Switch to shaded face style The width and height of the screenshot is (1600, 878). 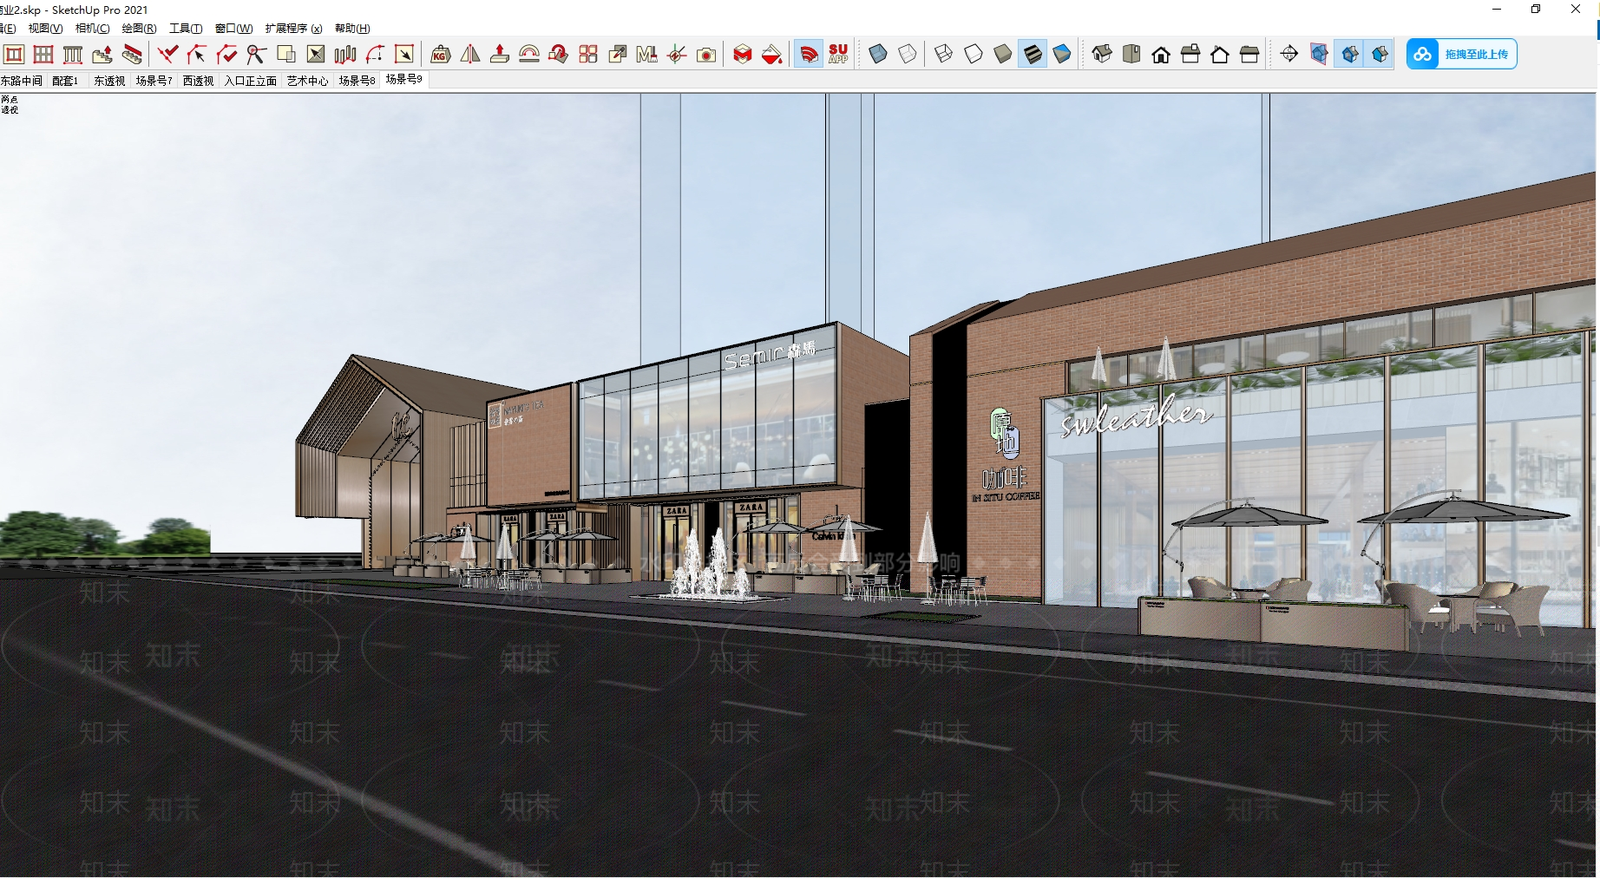click(x=1003, y=54)
